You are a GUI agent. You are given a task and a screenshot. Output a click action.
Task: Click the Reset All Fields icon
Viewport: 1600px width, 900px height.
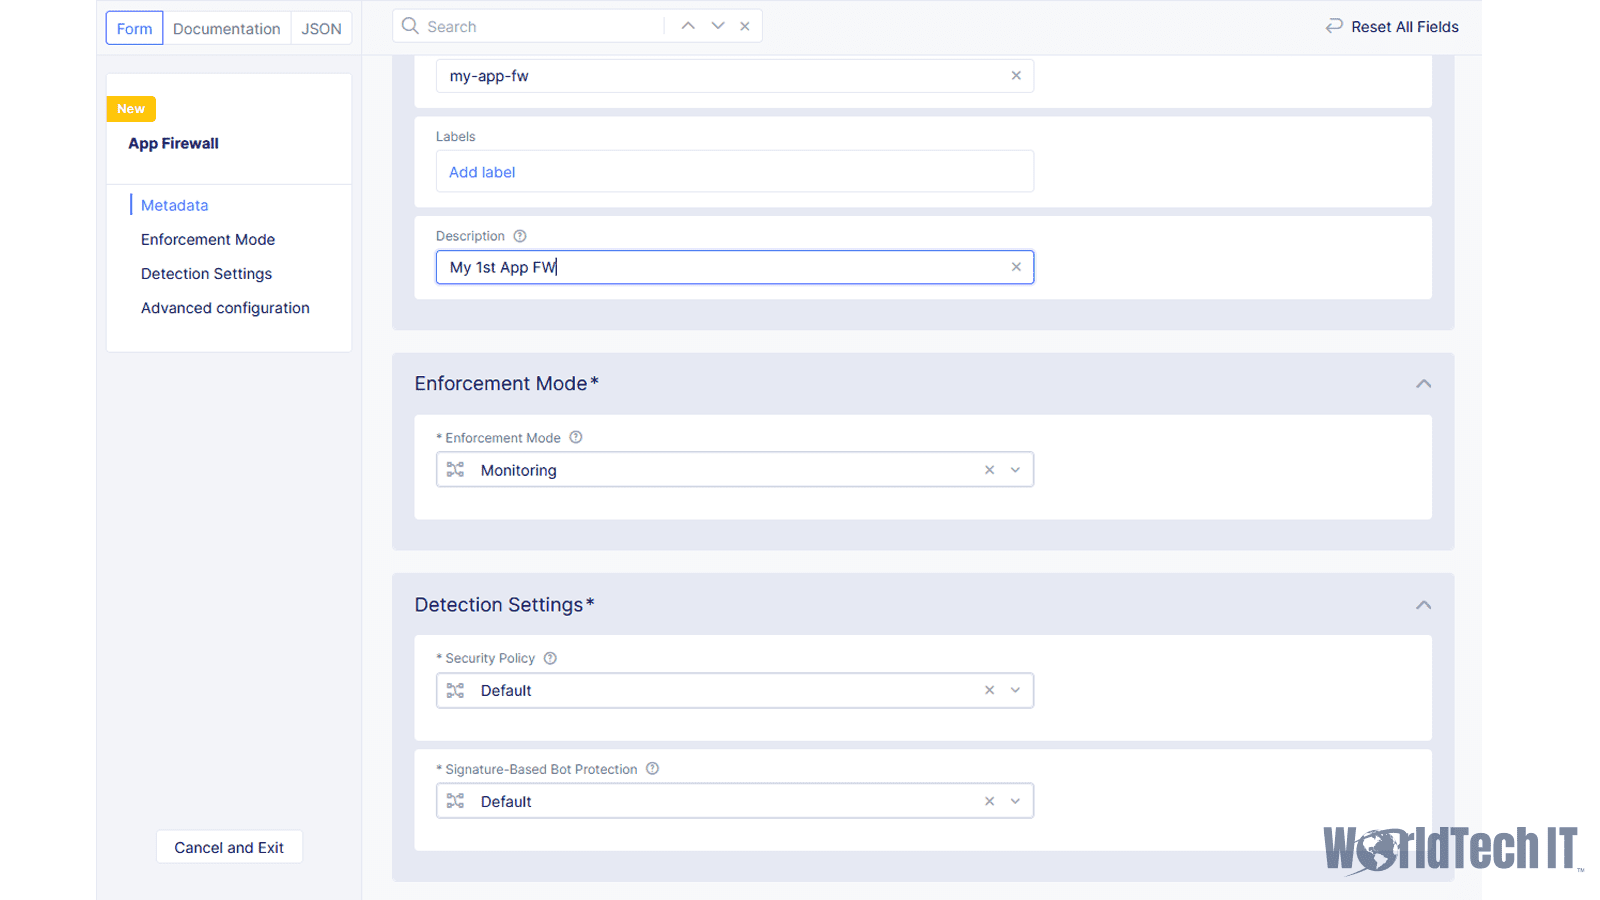(x=1334, y=26)
